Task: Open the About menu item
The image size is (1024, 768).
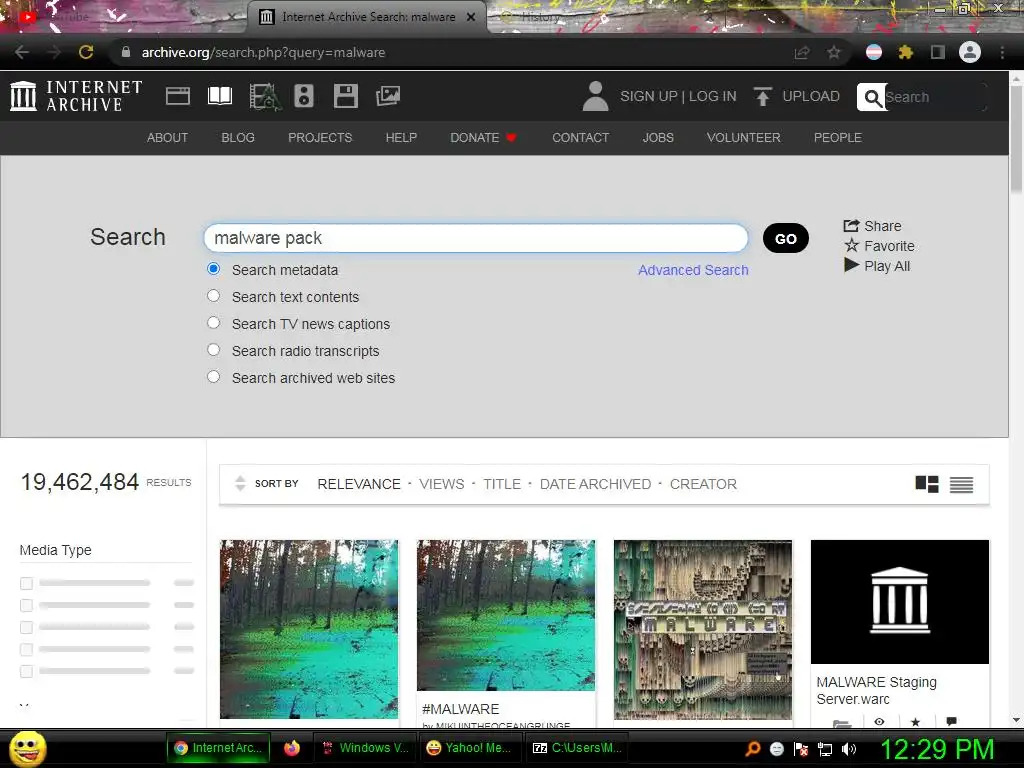Action: point(167,138)
